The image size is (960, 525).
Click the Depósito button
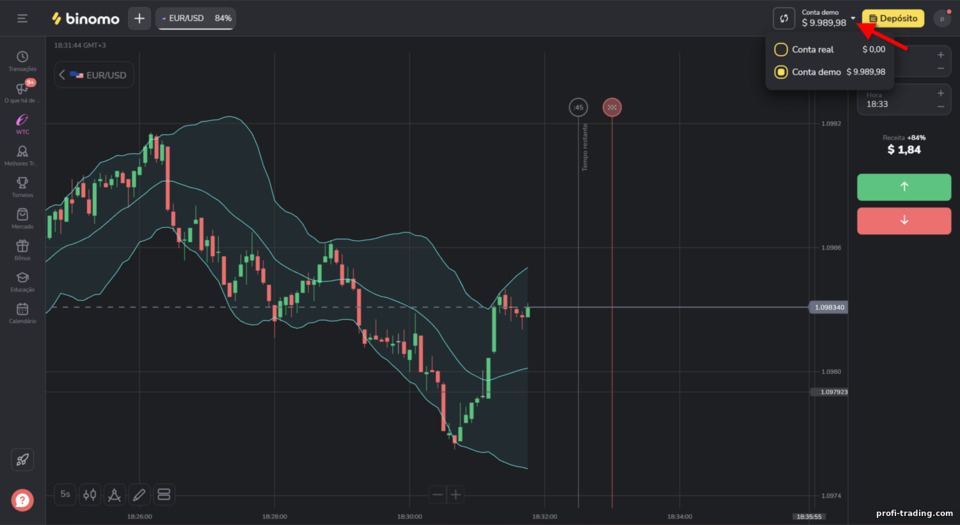pos(893,18)
